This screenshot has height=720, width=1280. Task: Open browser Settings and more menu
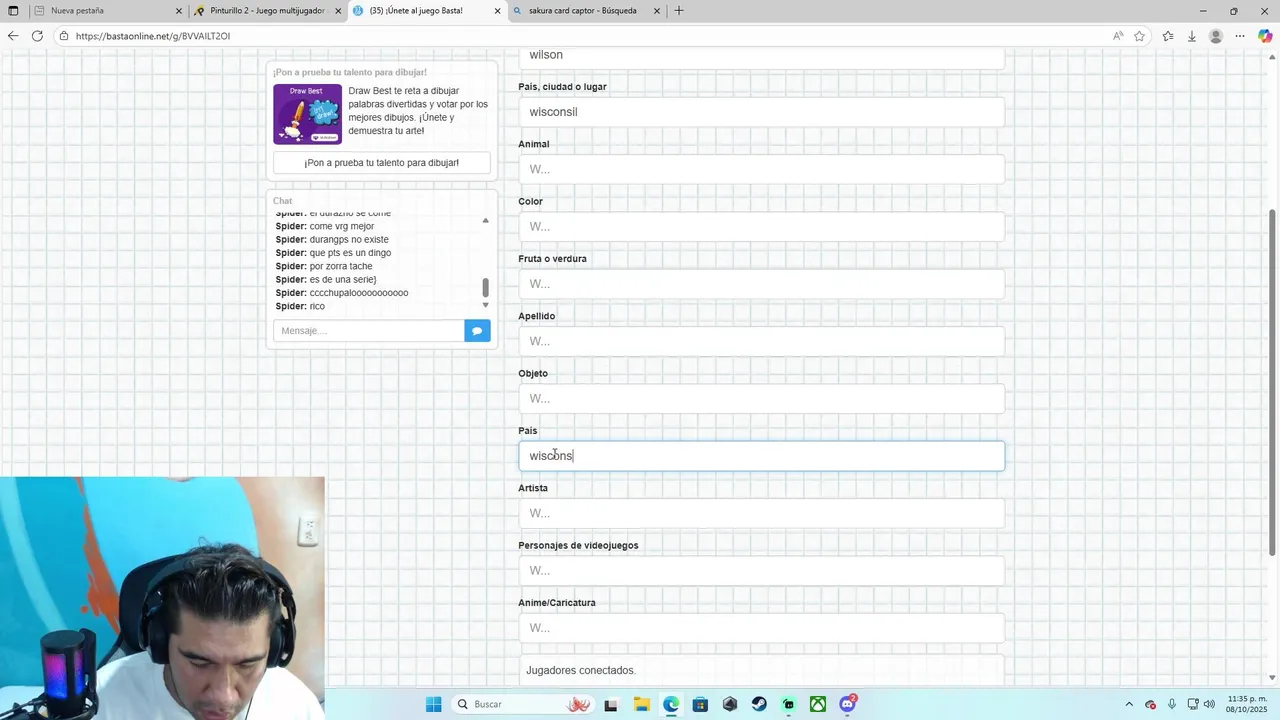(1240, 36)
